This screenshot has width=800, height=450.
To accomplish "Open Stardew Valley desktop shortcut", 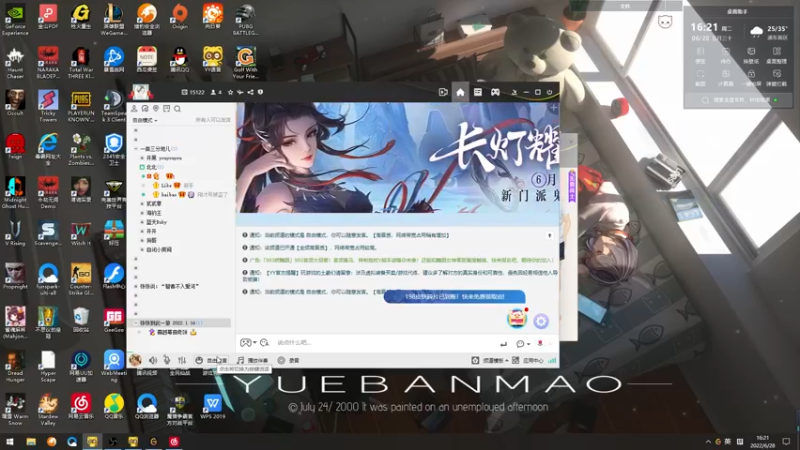I will click(x=48, y=410).
